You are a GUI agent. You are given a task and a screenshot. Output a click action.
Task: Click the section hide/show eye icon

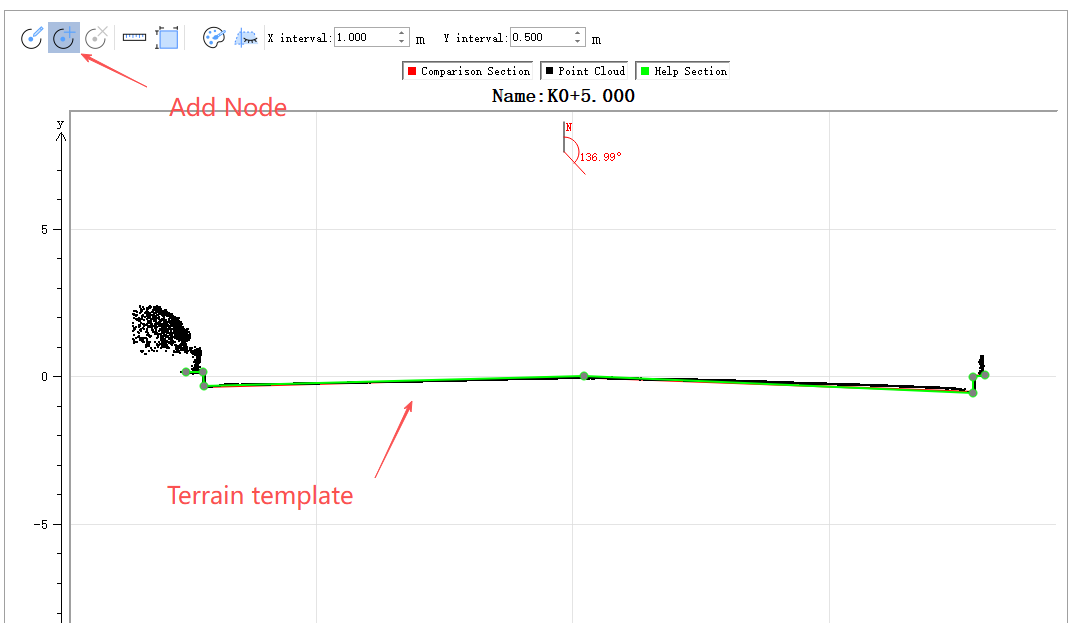[246, 38]
